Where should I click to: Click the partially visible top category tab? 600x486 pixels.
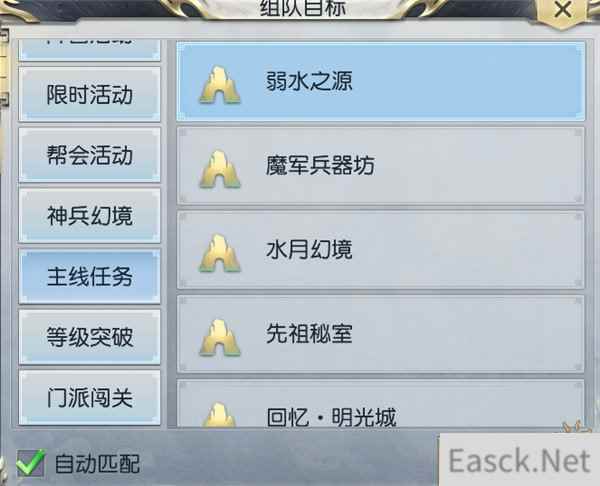point(90,50)
